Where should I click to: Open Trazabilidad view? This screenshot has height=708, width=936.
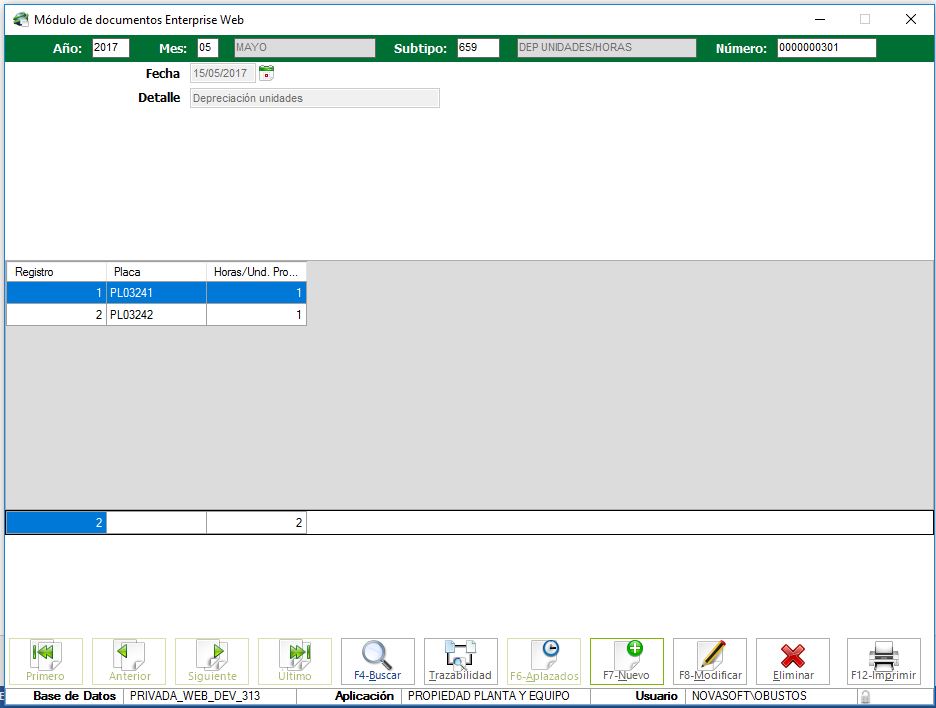tap(461, 661)
